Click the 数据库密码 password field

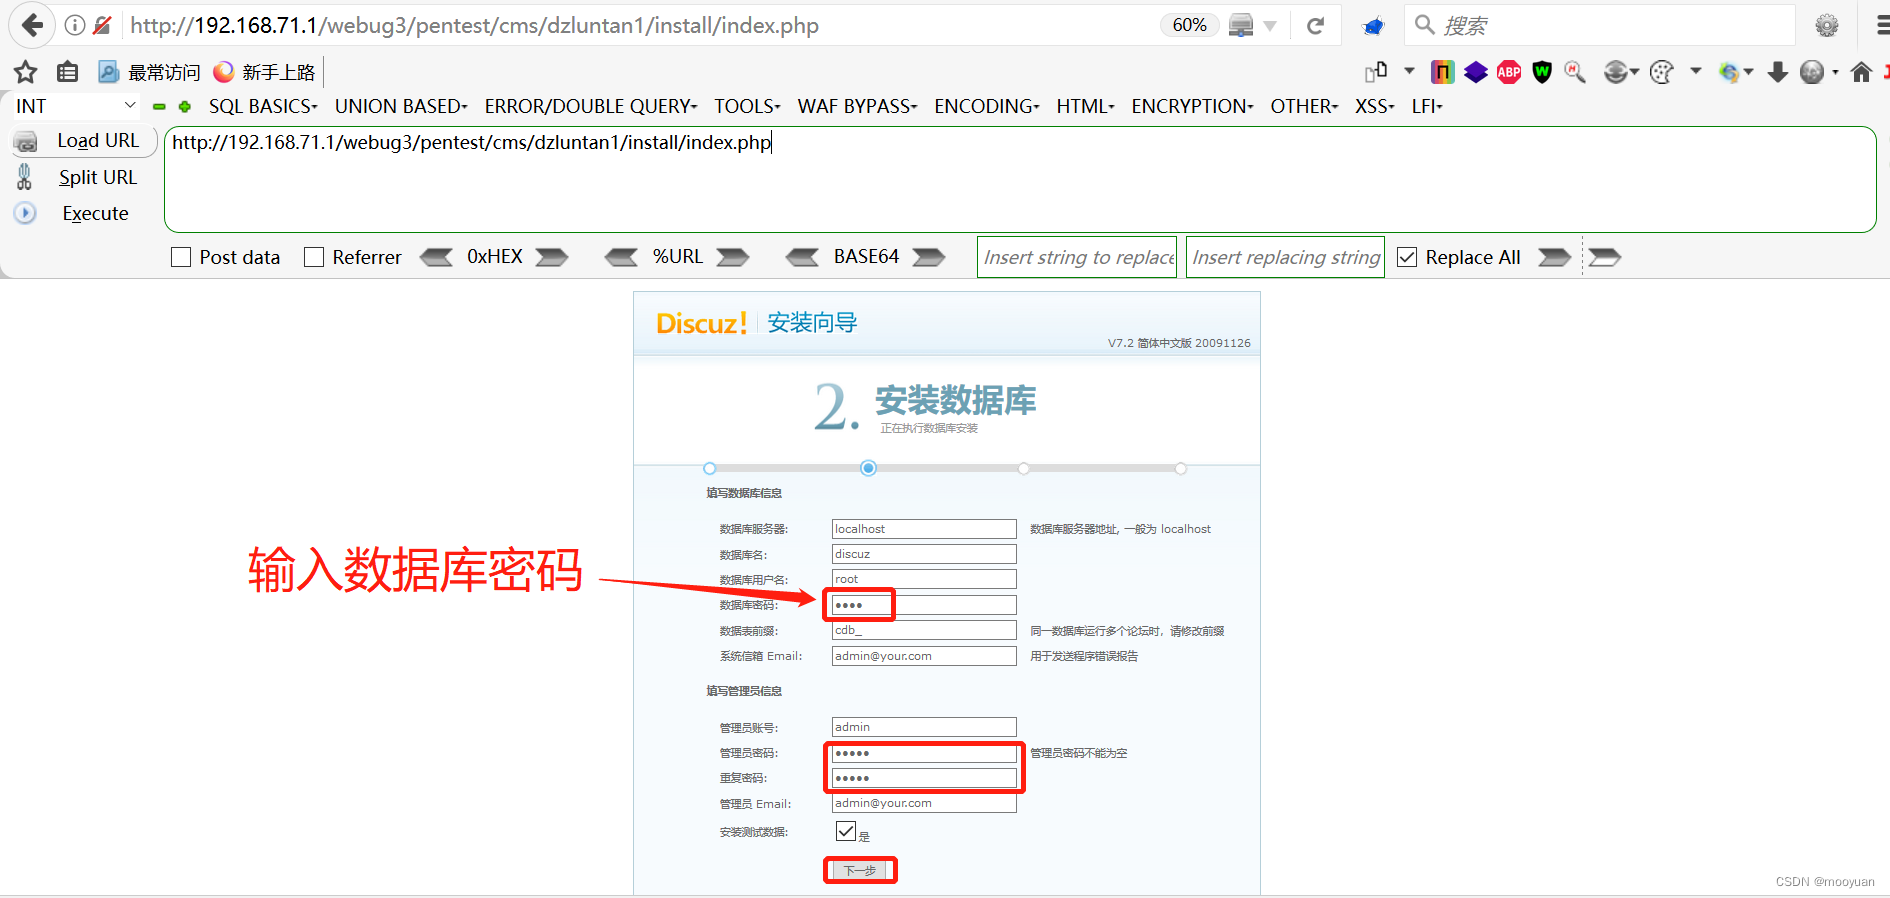(924, 605)
